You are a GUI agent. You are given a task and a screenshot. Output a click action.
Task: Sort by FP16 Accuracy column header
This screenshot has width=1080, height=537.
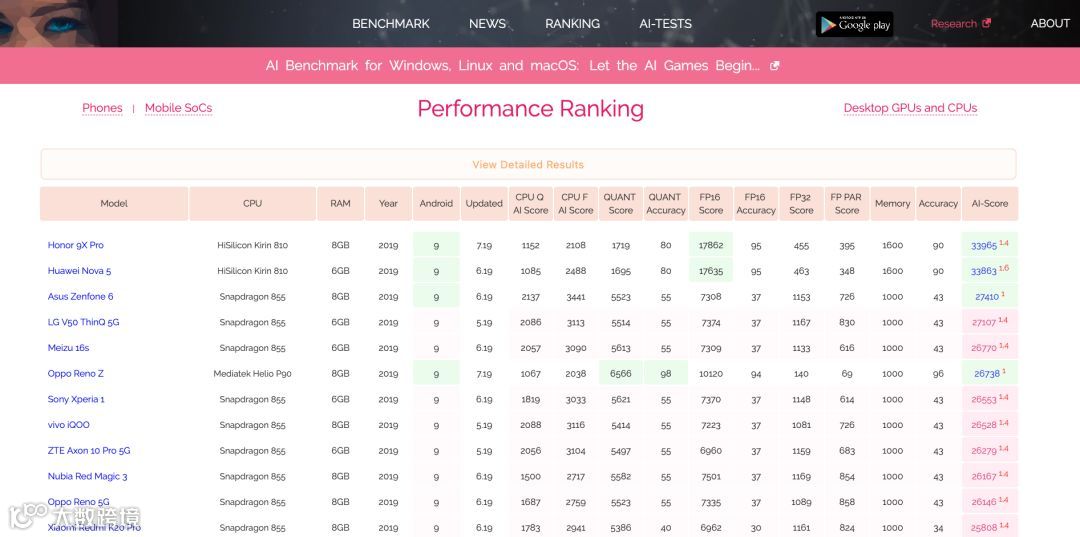click(756, 204)
